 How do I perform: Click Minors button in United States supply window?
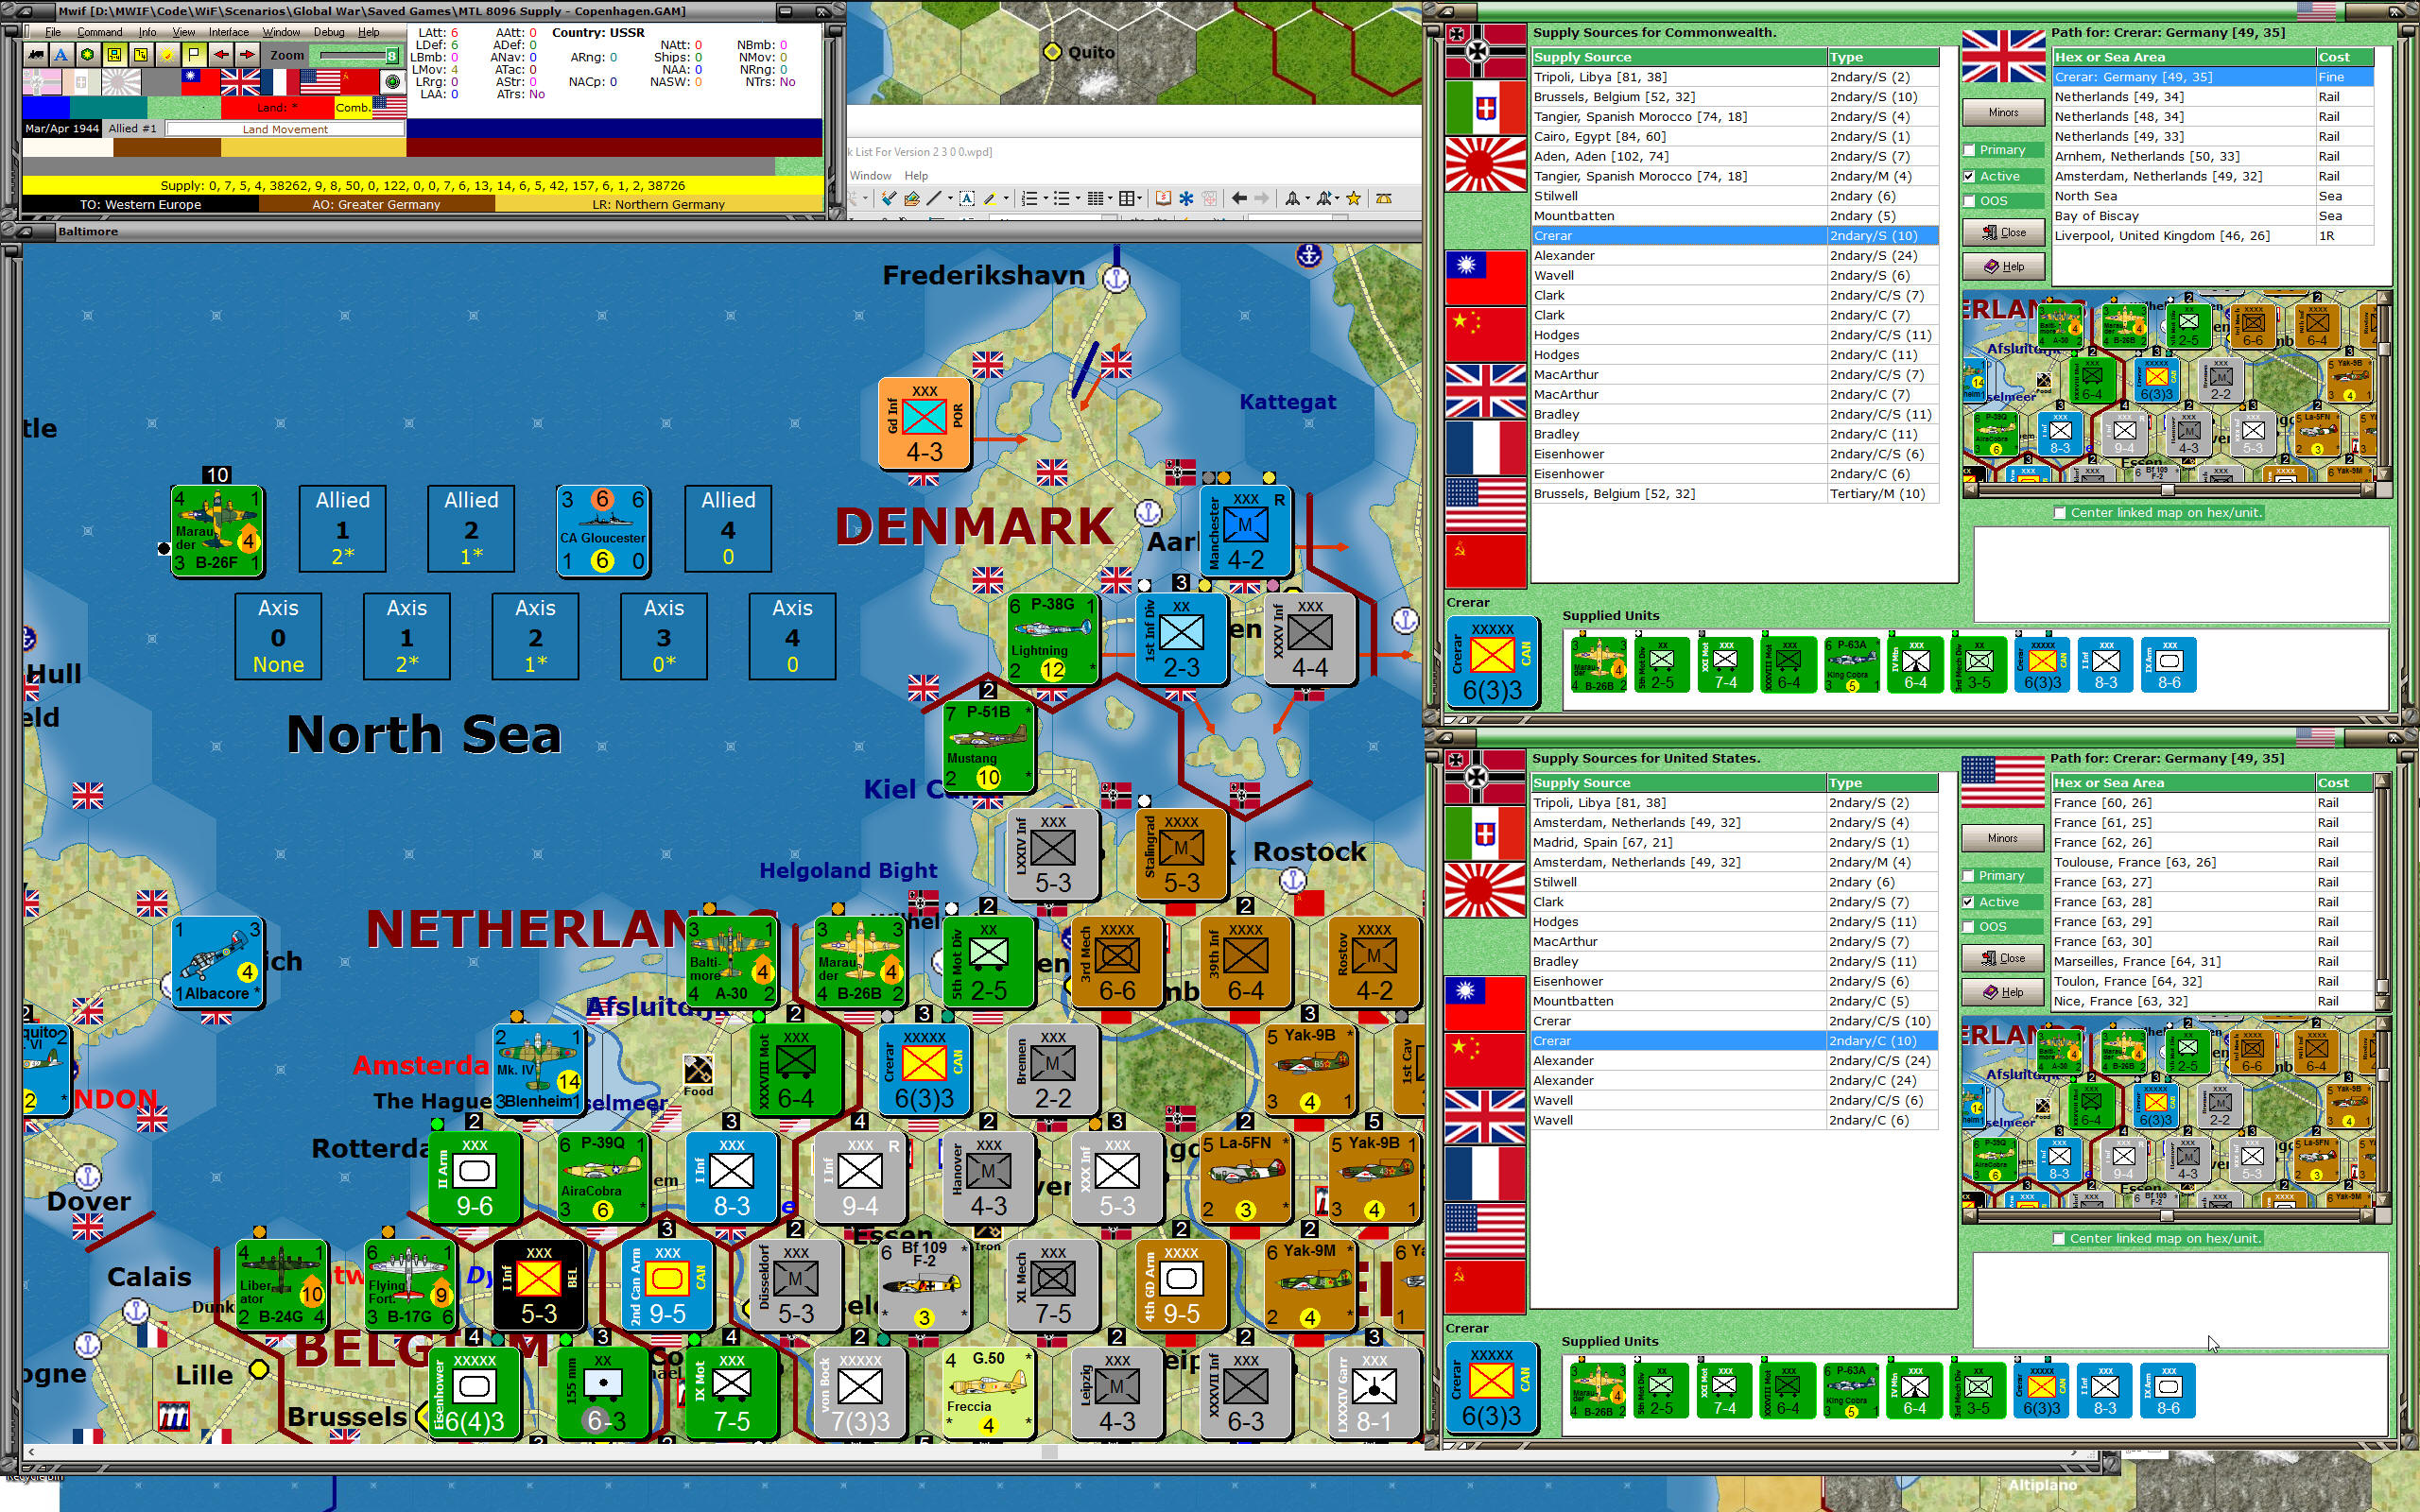point(2002,839)
